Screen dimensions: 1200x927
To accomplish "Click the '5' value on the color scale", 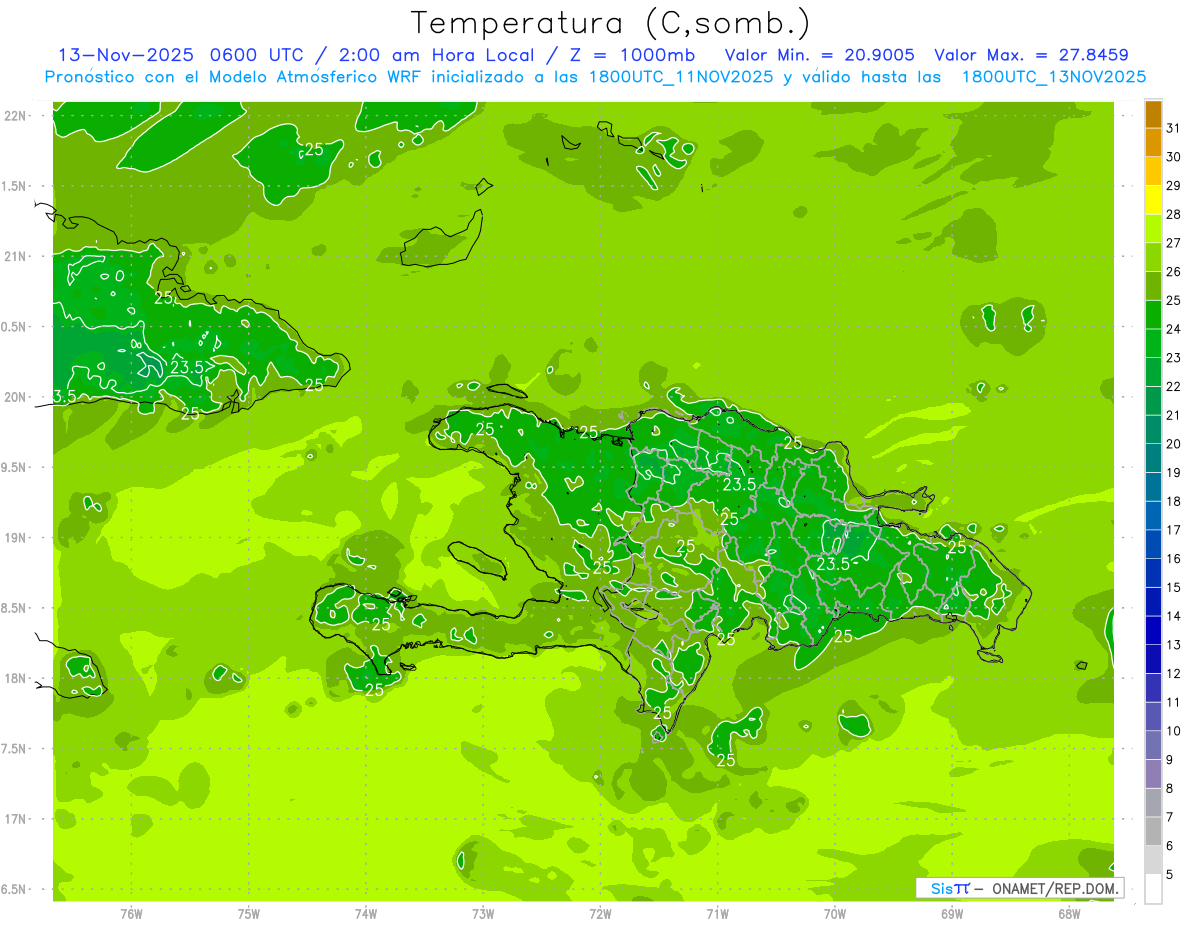I will coord(1170,875).
